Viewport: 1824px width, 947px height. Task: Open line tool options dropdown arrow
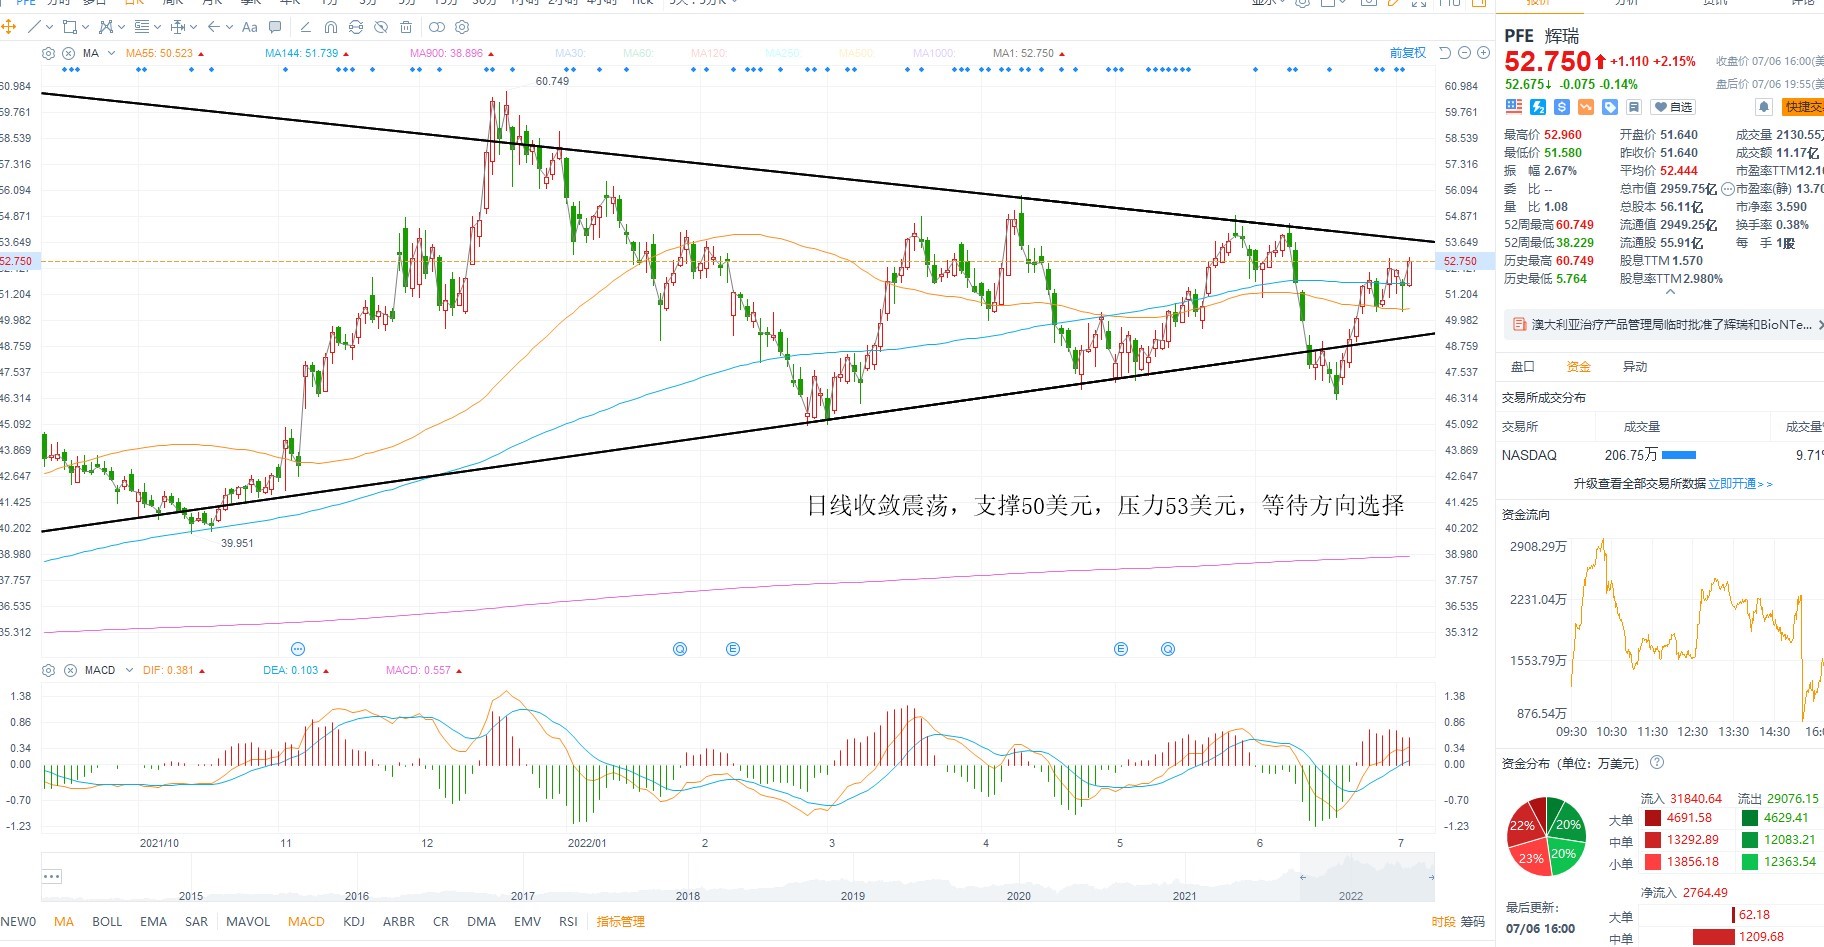pyautogui.click(x=49, y=27)
